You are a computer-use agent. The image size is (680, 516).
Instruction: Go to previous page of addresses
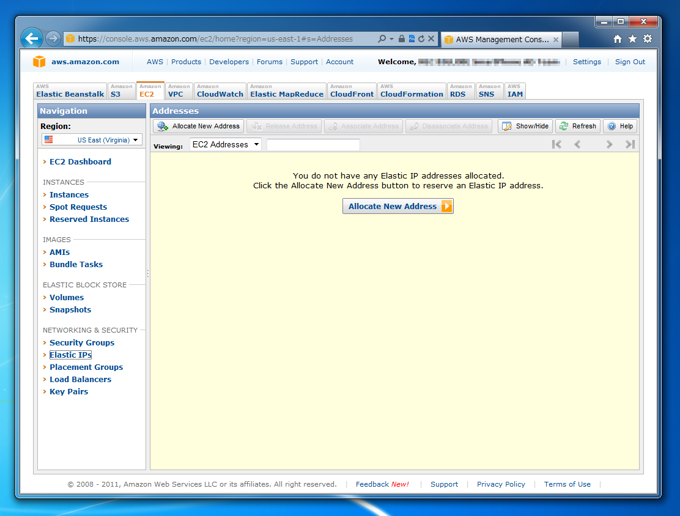click(x=577, y=144)
